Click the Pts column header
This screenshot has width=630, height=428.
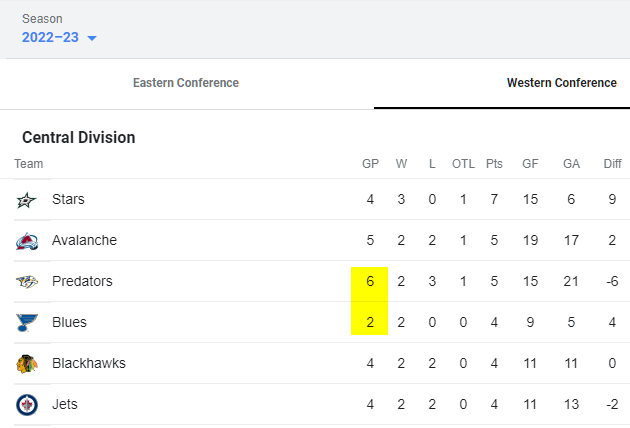point(494,164)
